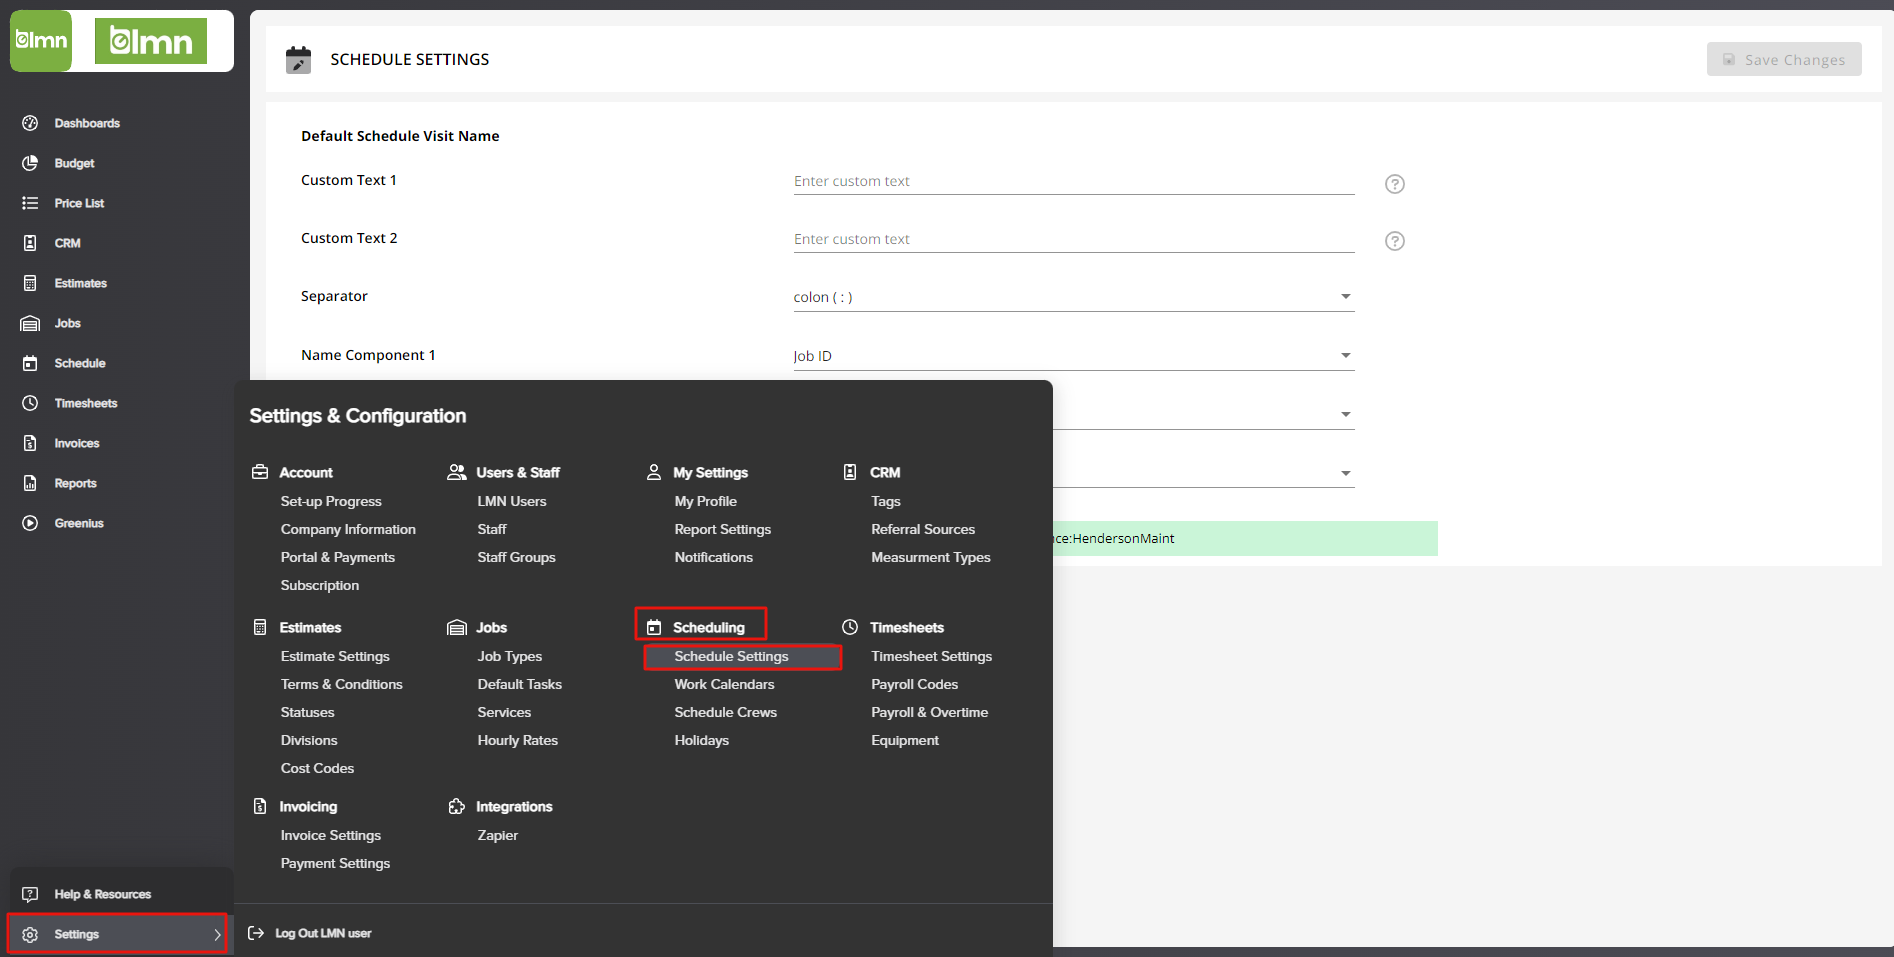Click the Account briefcase icon
Viewport: 1894px width, 957px height.
260,472
